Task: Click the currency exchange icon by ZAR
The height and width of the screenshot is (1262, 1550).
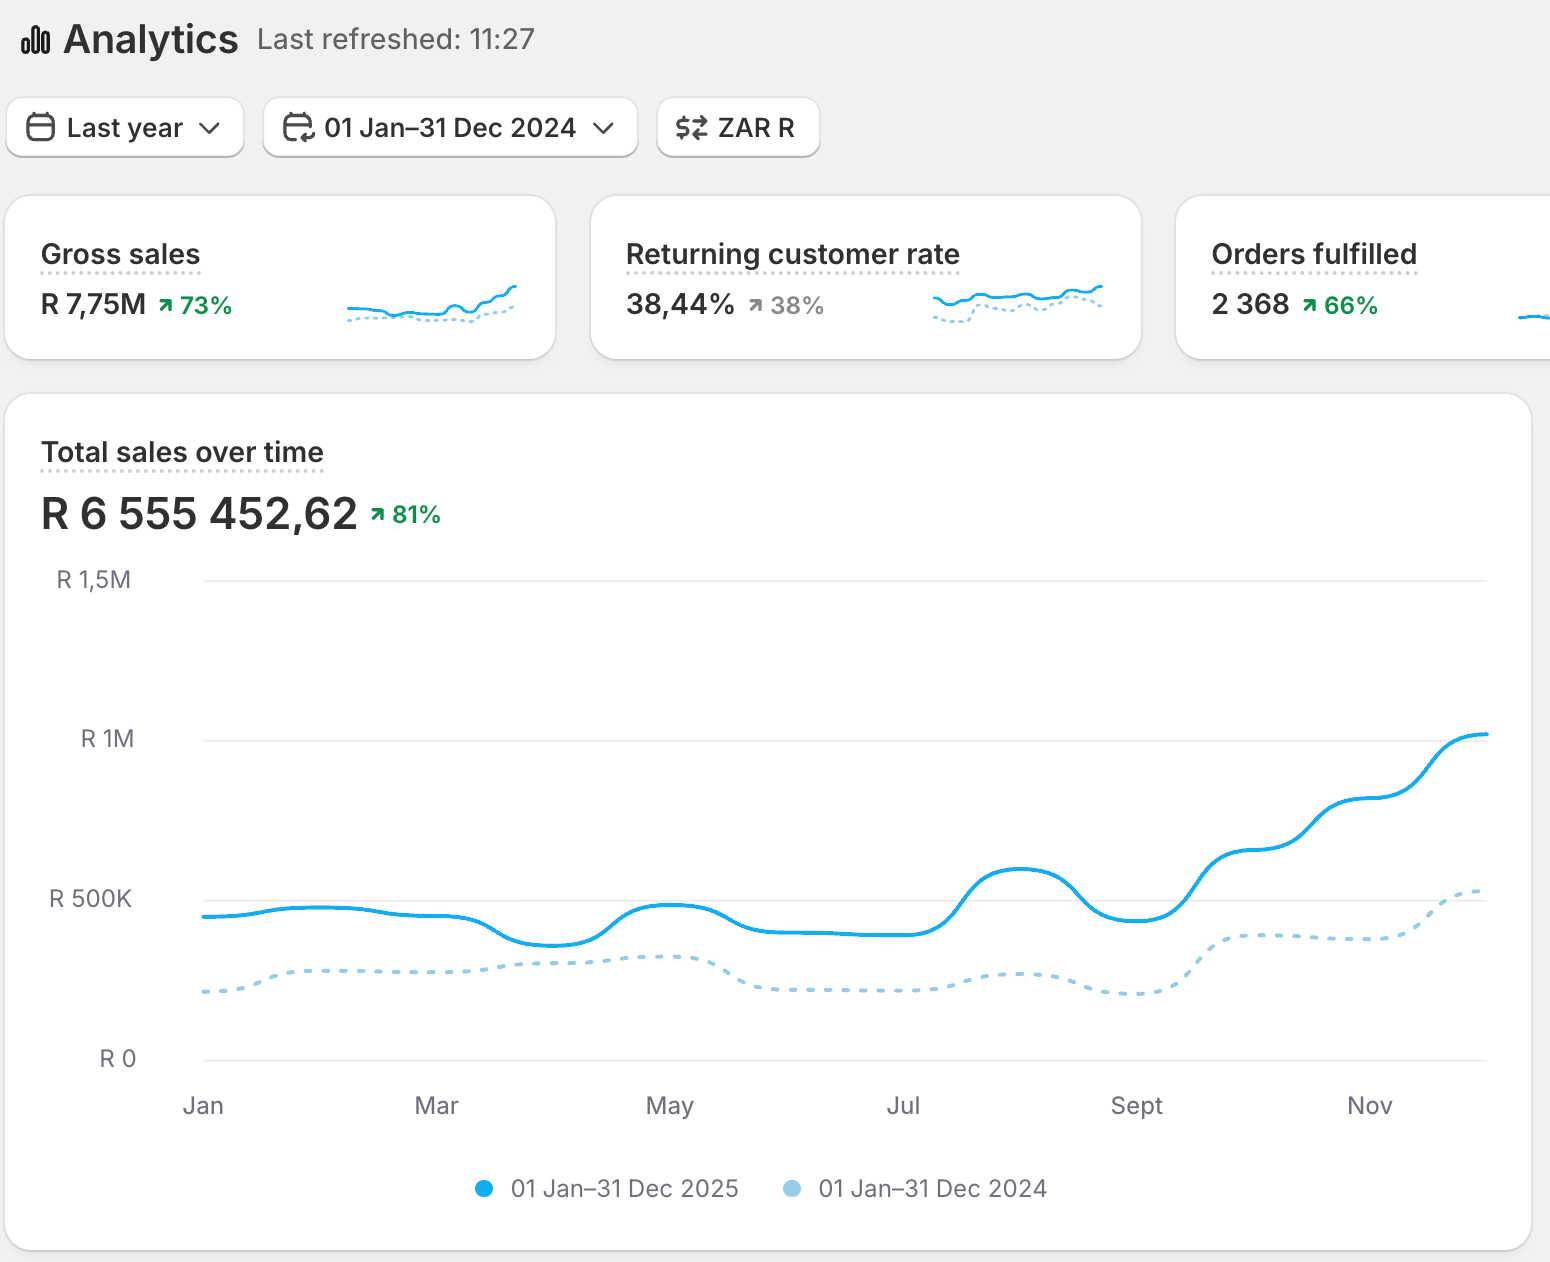Action: [691, 128]
